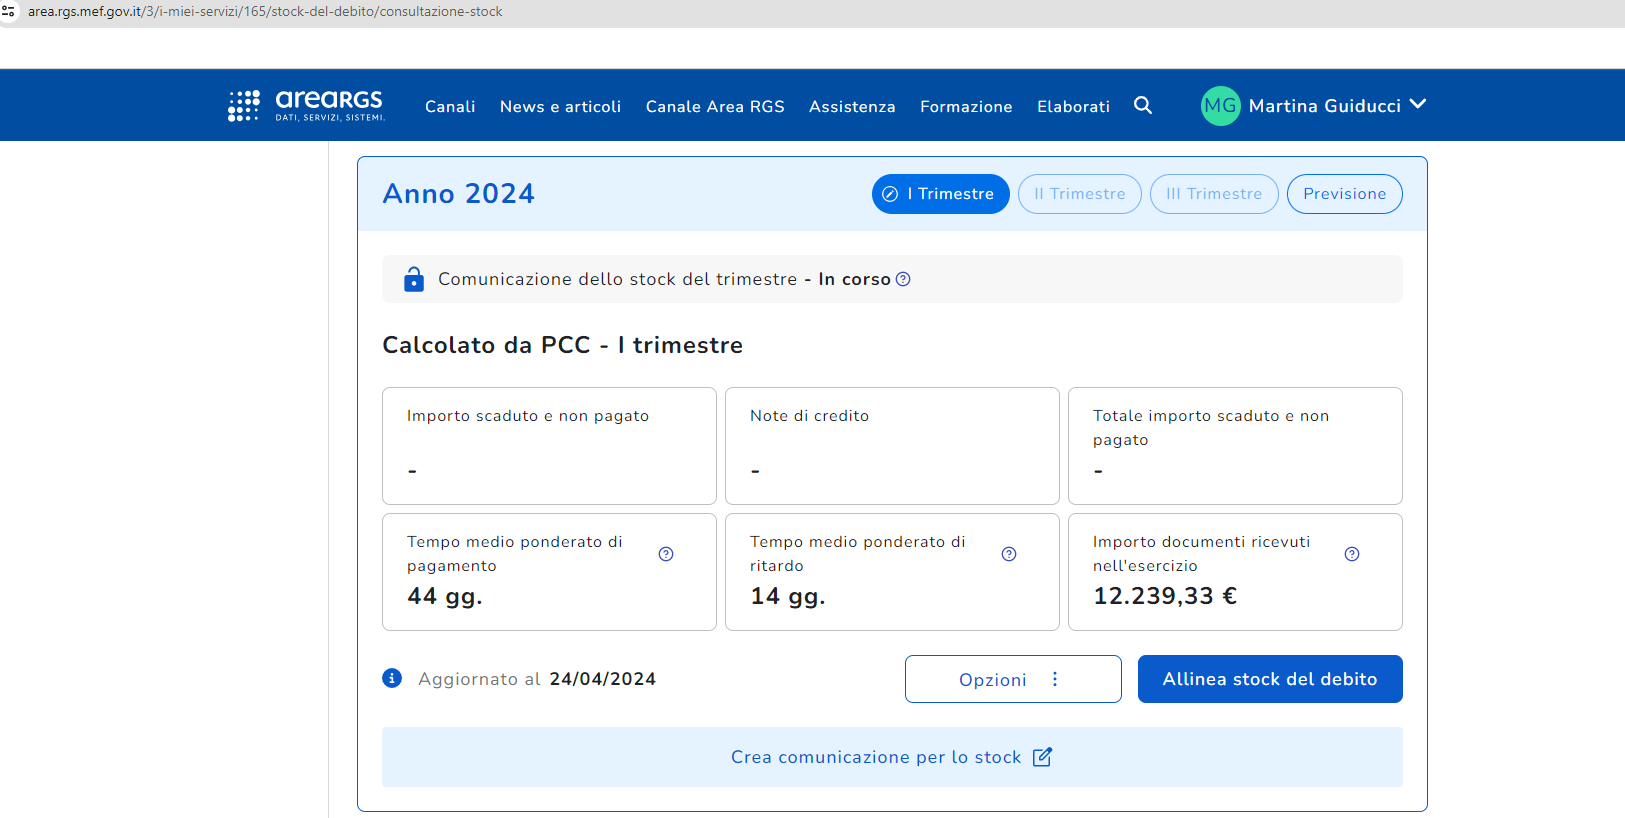Expand the Martina Guiducci user menu
Screen dimensions: 1625x818
click(1417, 105)
